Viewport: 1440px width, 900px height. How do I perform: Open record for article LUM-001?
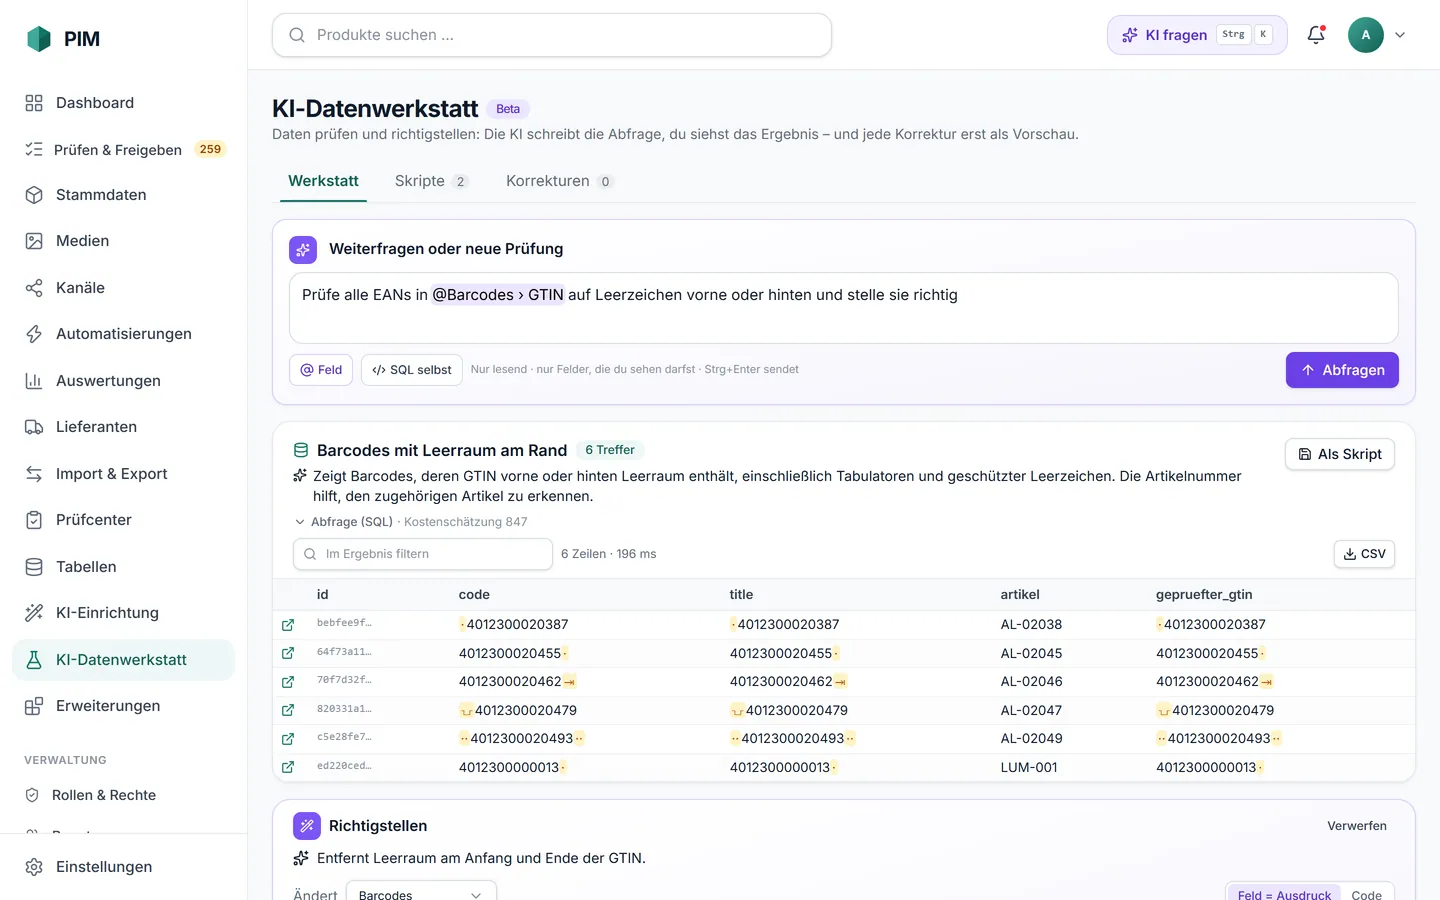tap(288, 767)
